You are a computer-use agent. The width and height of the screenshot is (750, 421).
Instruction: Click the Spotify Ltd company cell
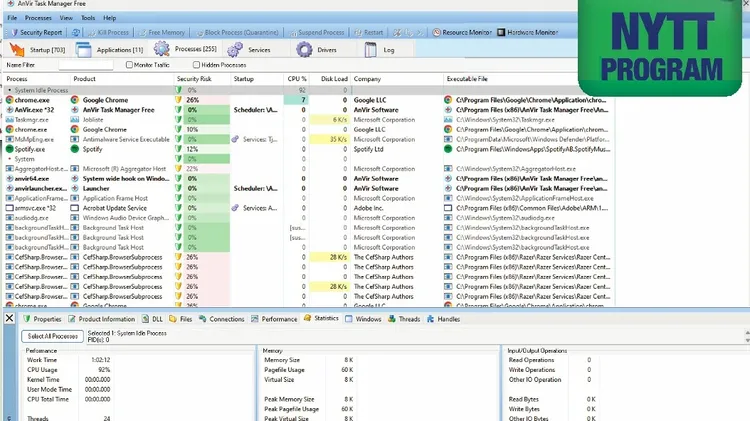click(x=368, y=149)
